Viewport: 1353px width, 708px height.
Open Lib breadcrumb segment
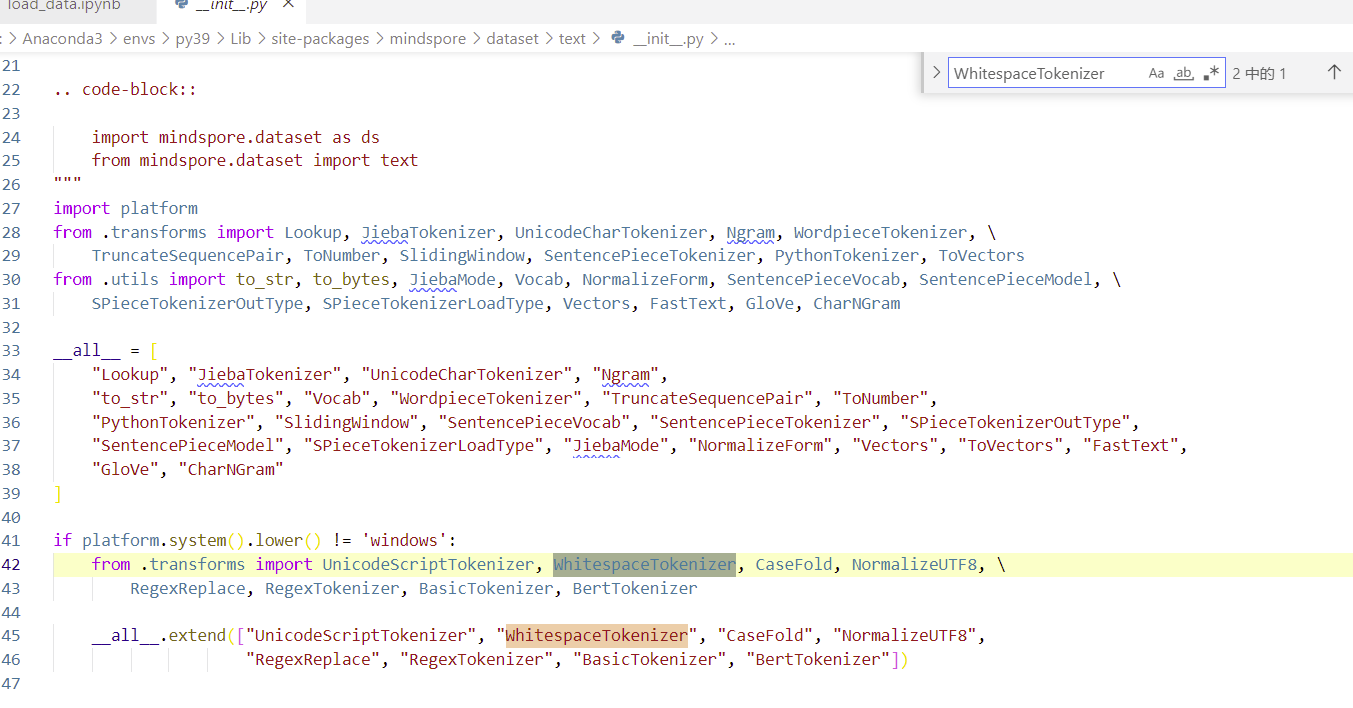241,39
